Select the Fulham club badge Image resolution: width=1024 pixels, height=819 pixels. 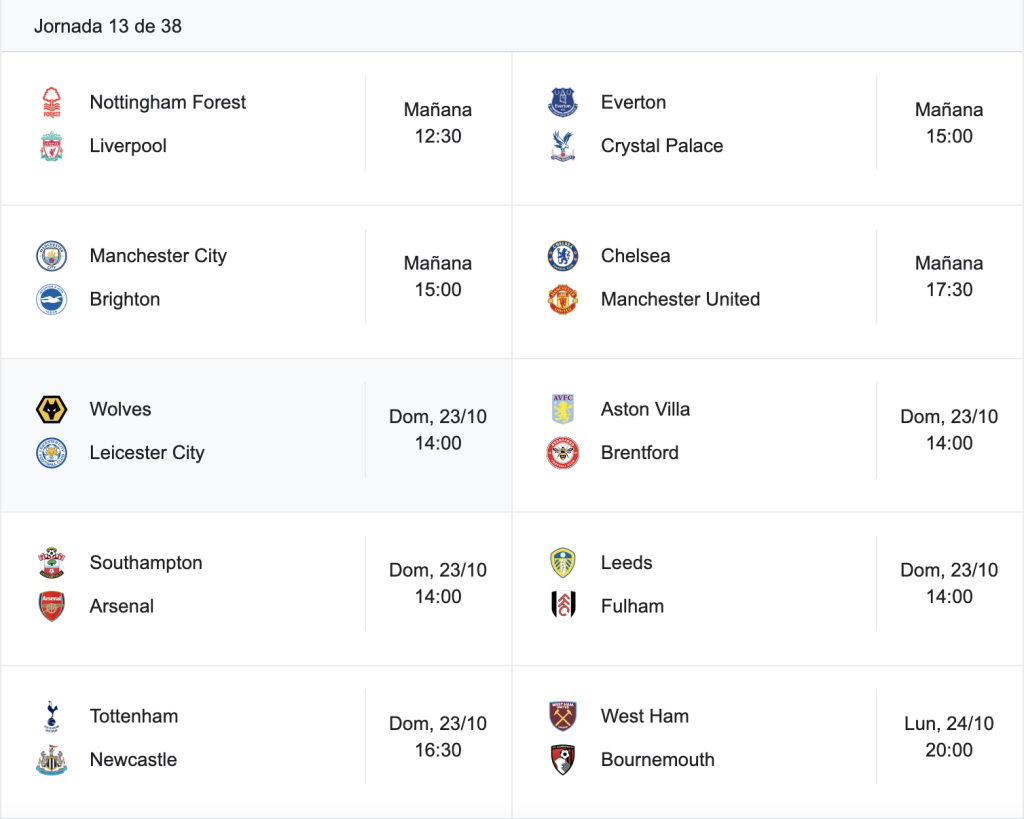pyautogui.click(x=563, y=607)
